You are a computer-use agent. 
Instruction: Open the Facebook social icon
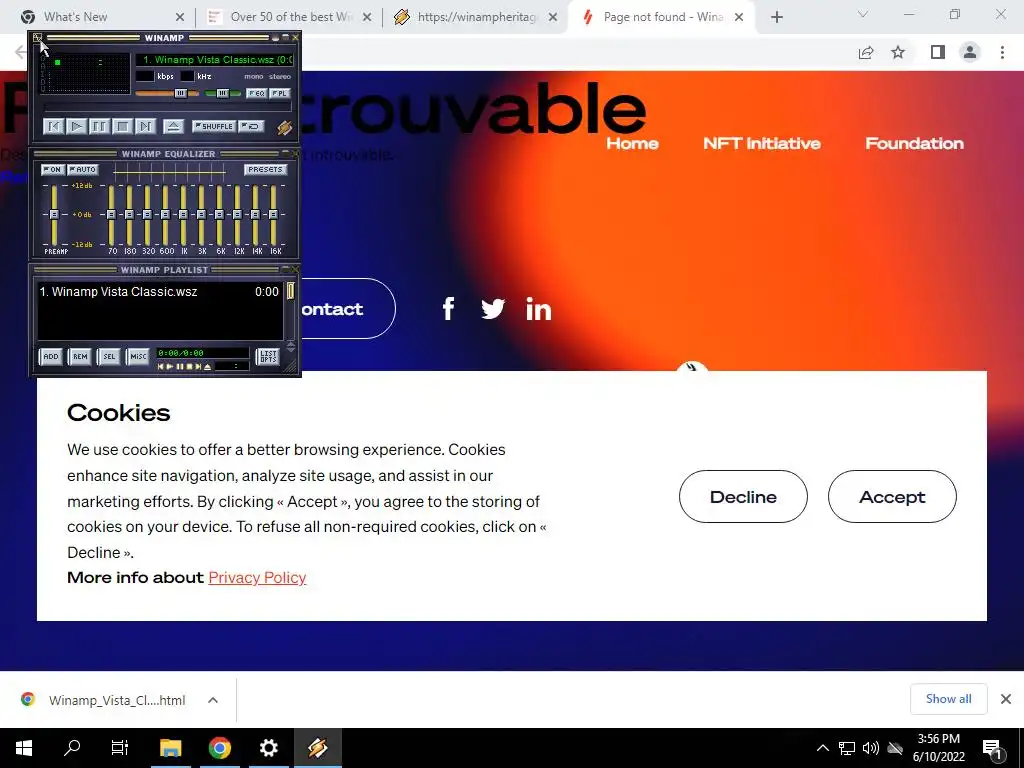(x=448, y=309)
